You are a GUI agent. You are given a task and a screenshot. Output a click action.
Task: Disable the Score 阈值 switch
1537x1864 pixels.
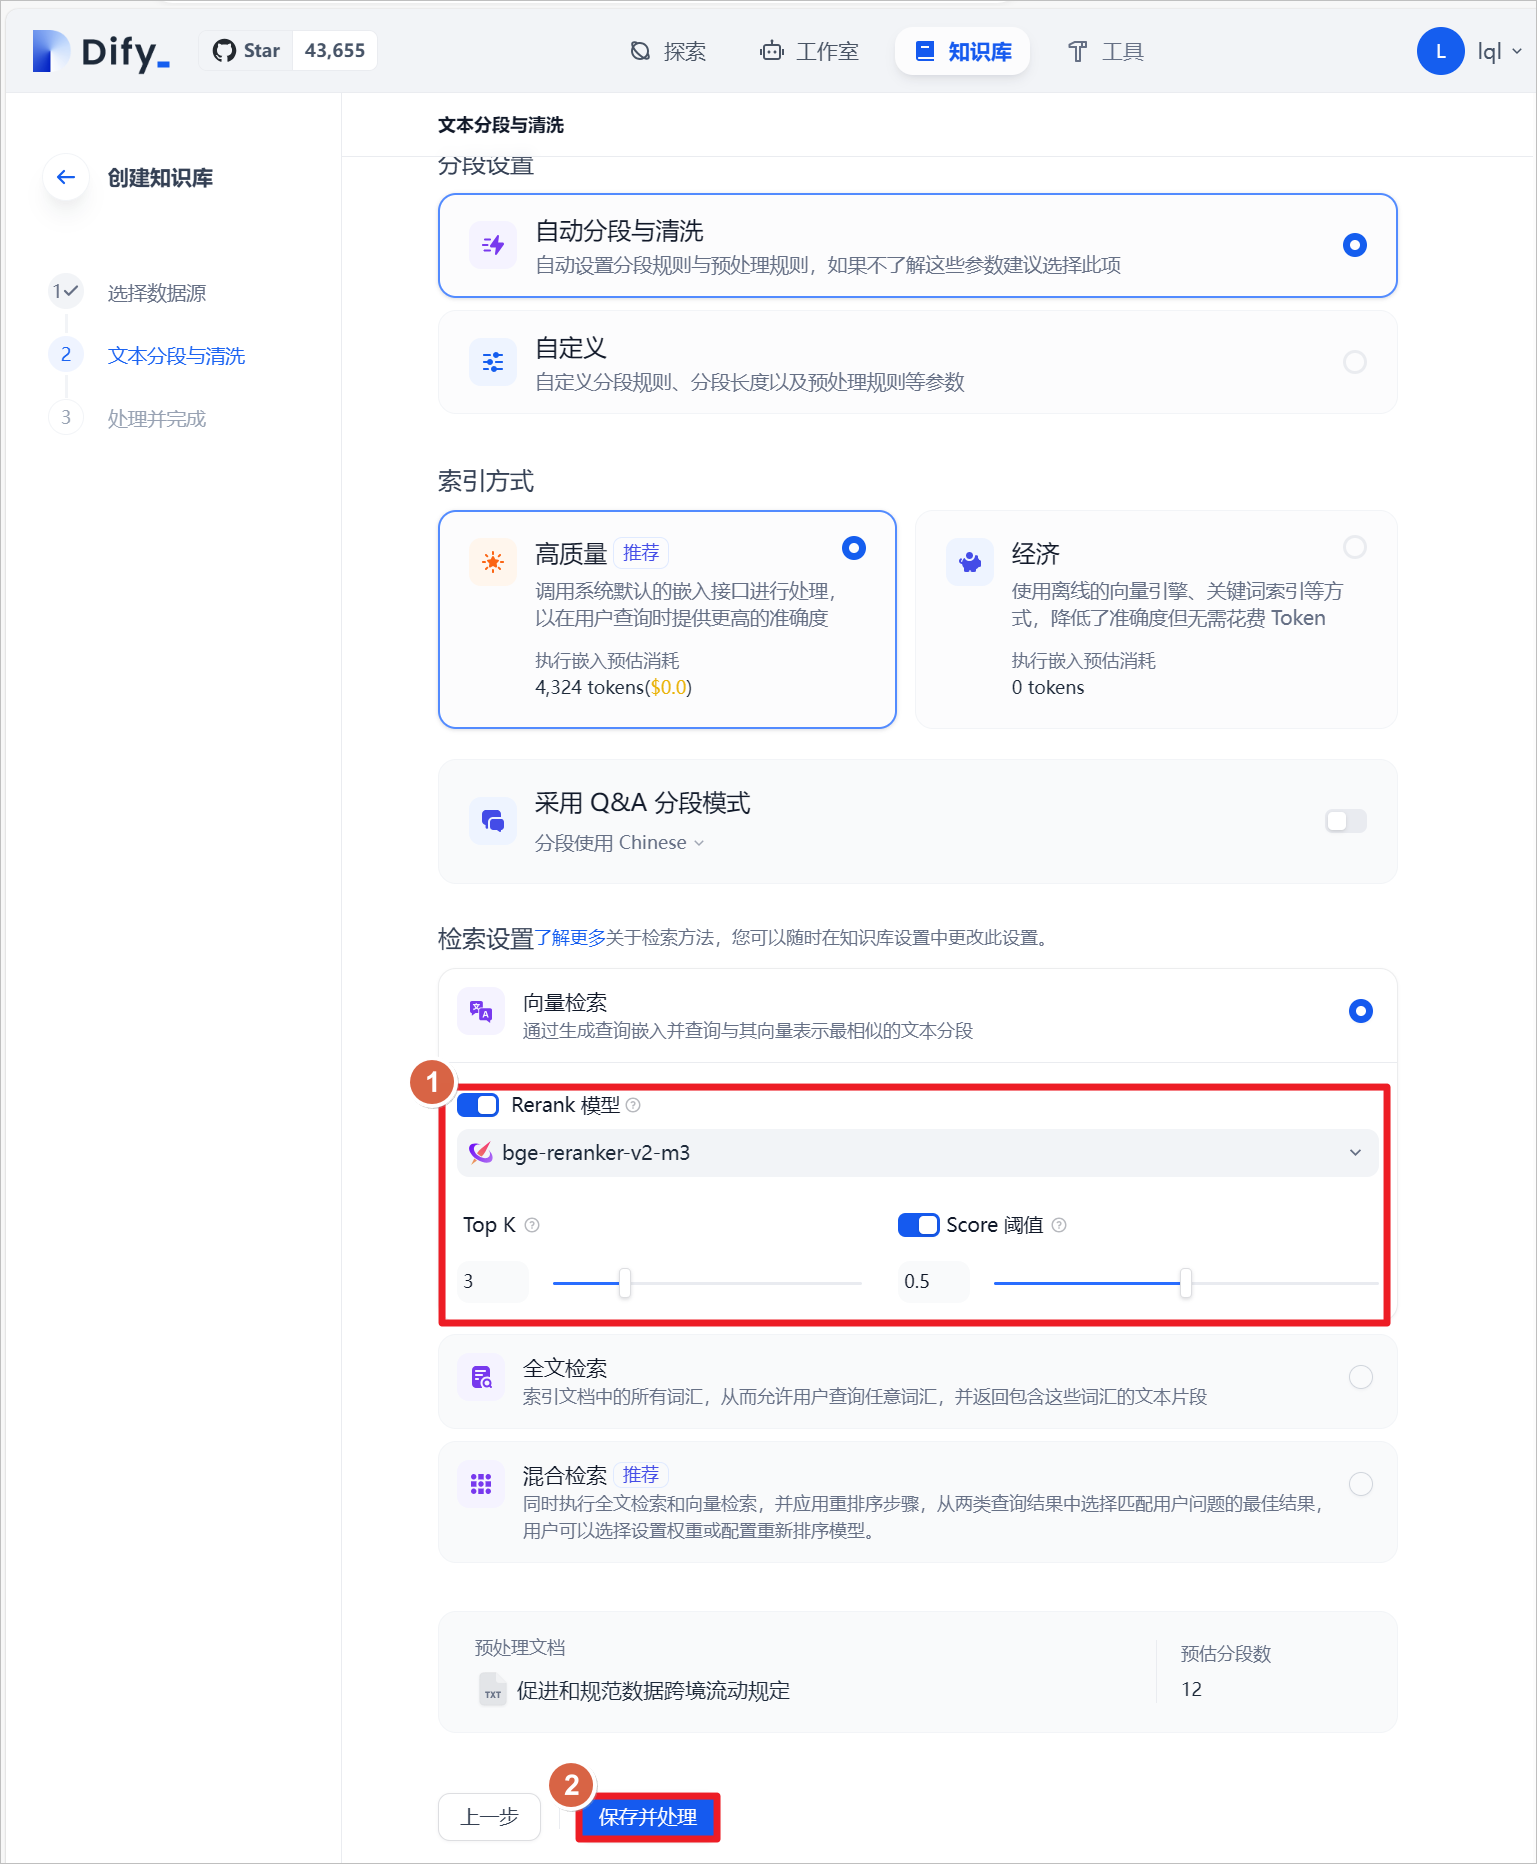point(918,1225)
